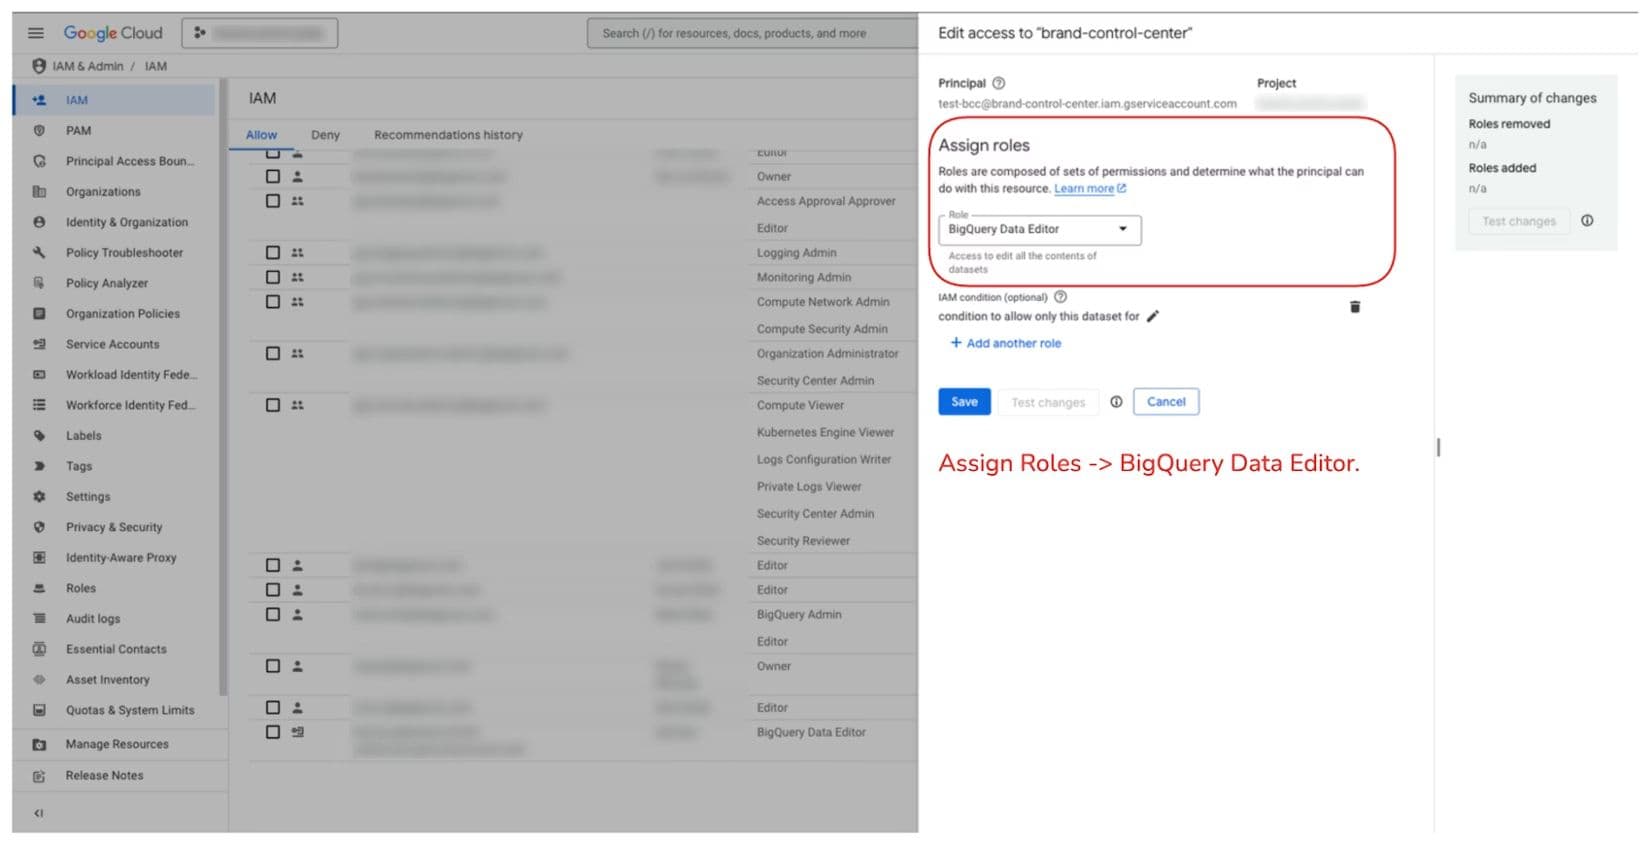Open Settings gear icon in sidebar

pyautogui.click(x=39, y=496)
